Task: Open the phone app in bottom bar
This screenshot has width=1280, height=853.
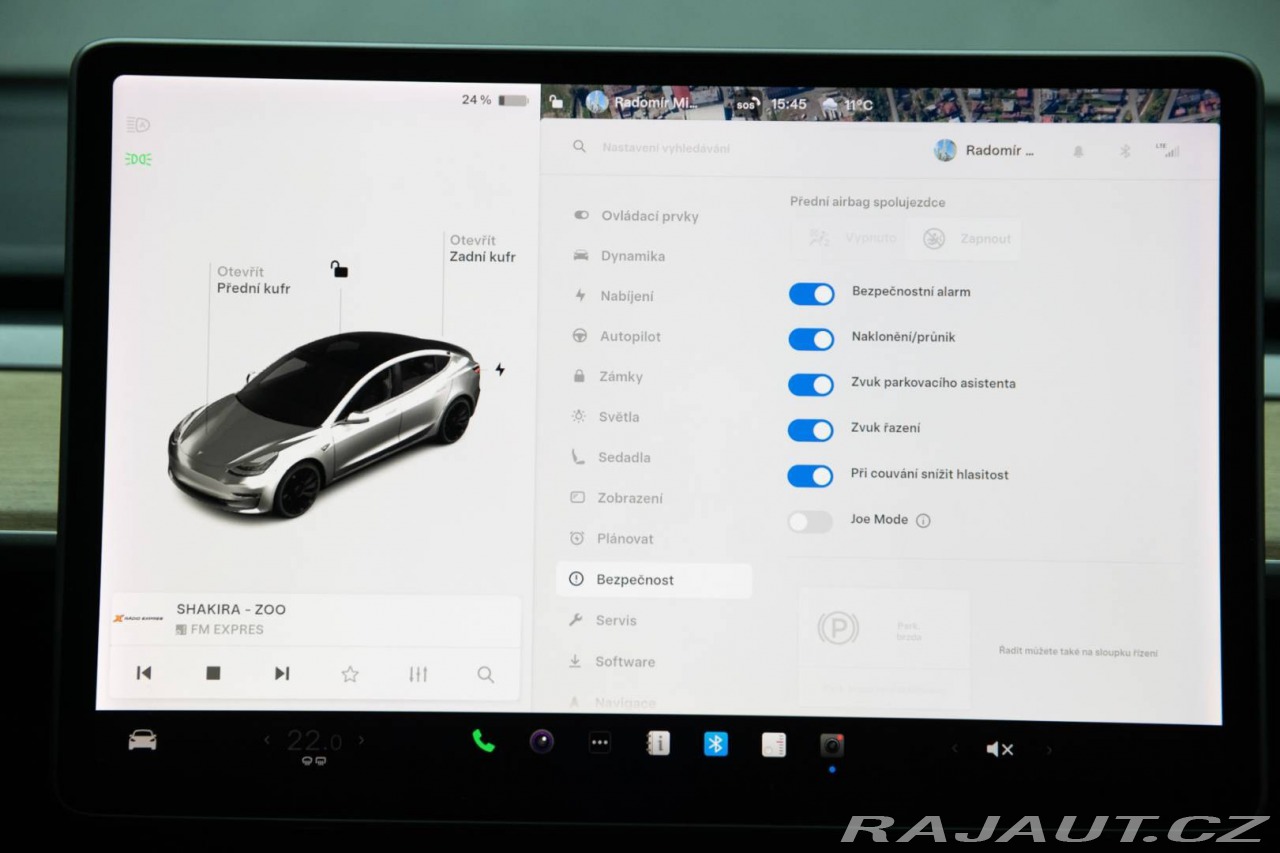Action: click(483, 741)
